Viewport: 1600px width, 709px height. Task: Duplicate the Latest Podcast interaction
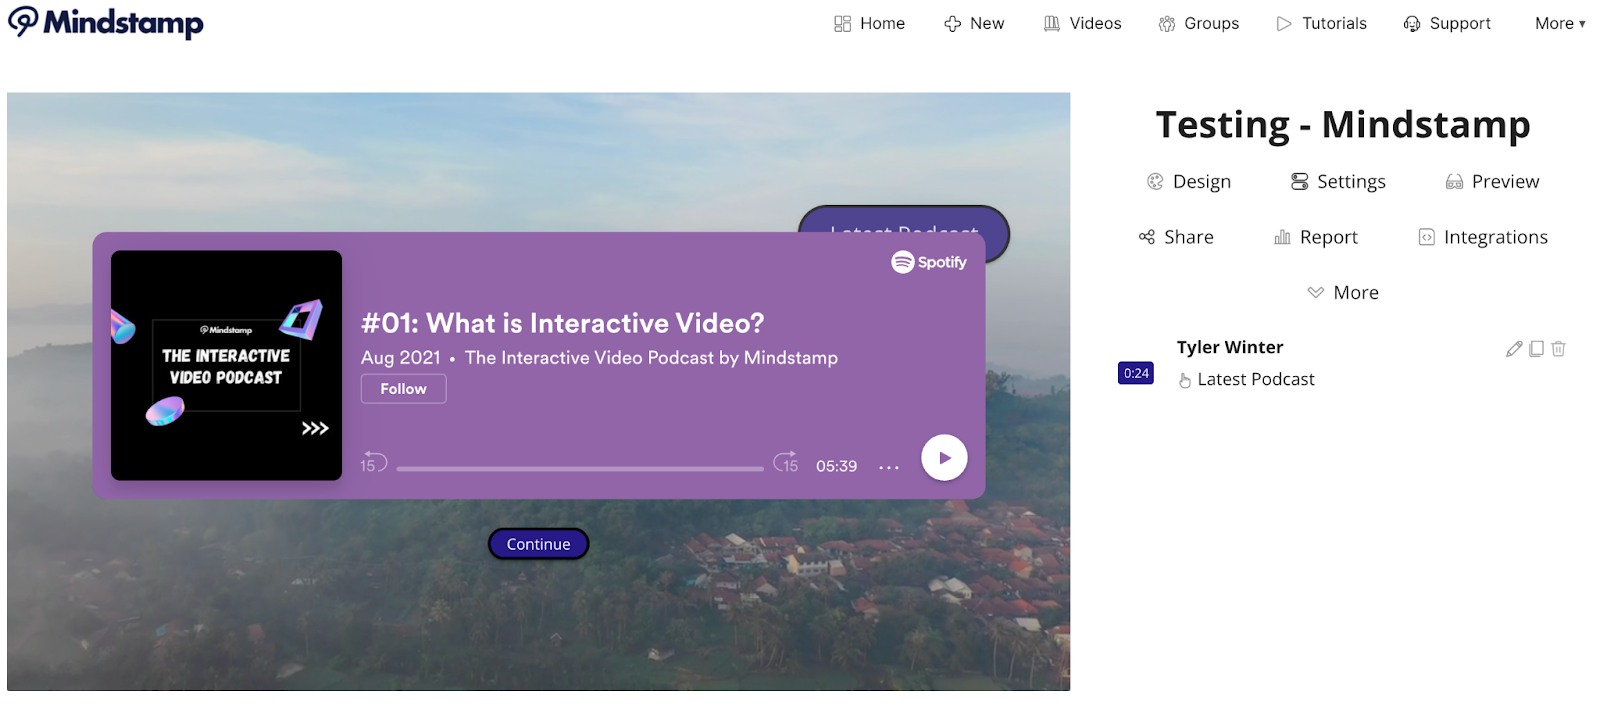click(x=1536, y=348)
